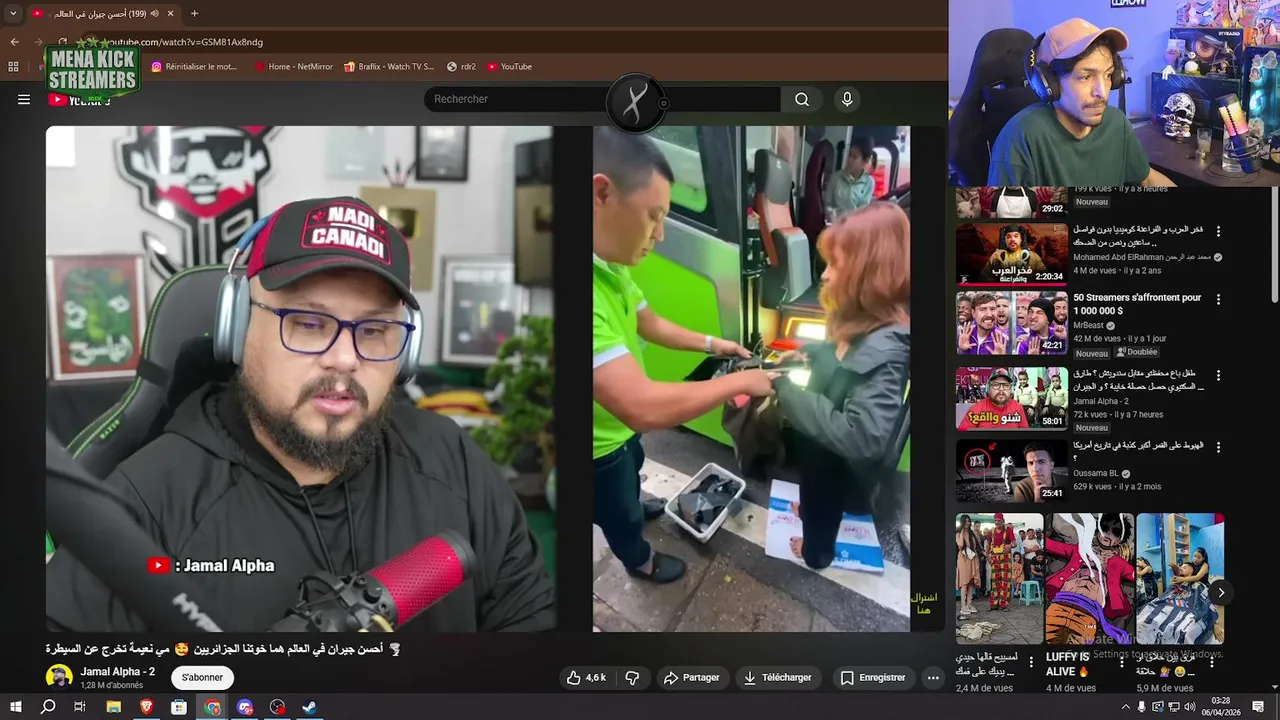The height and width of the screenshot is (720, 1280).
Task: Open Windows taskbar search
Action: point(48,707)
